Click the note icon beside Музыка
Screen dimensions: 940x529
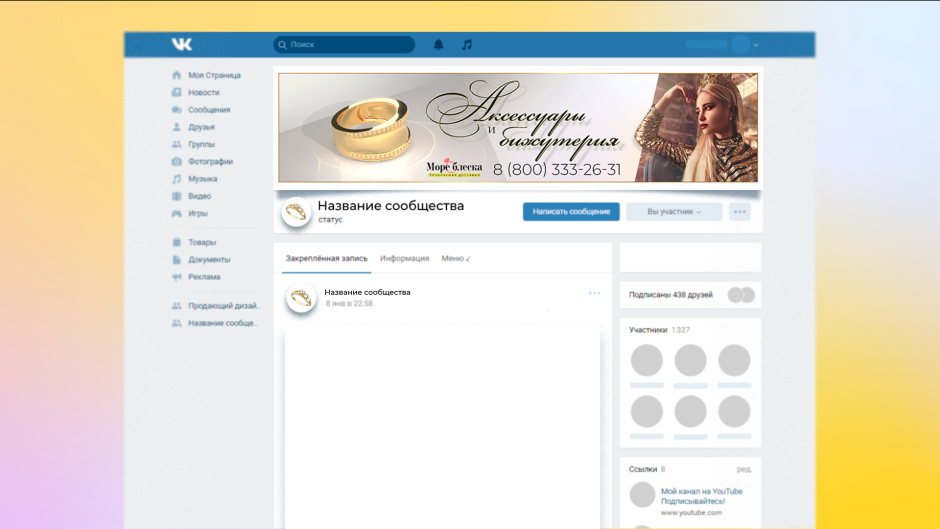pyautogui.click(x=176, y=179)
